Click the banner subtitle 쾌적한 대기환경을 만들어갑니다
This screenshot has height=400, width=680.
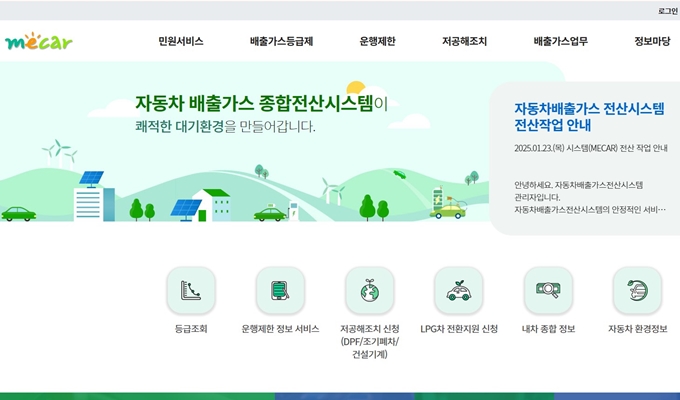tap(225, 127)
